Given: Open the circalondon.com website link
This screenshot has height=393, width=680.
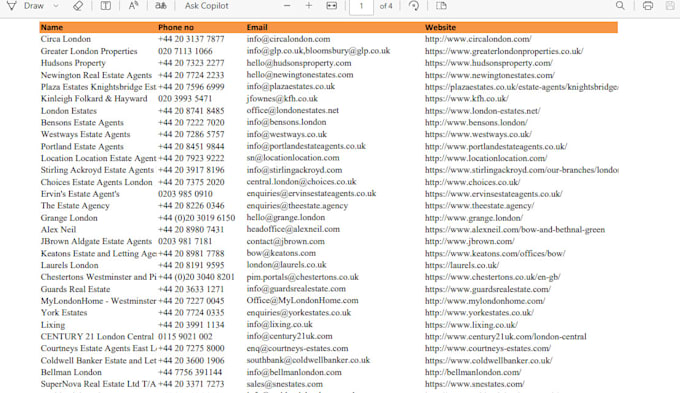Looking at the screenshot, I should (x=478, y=39).
